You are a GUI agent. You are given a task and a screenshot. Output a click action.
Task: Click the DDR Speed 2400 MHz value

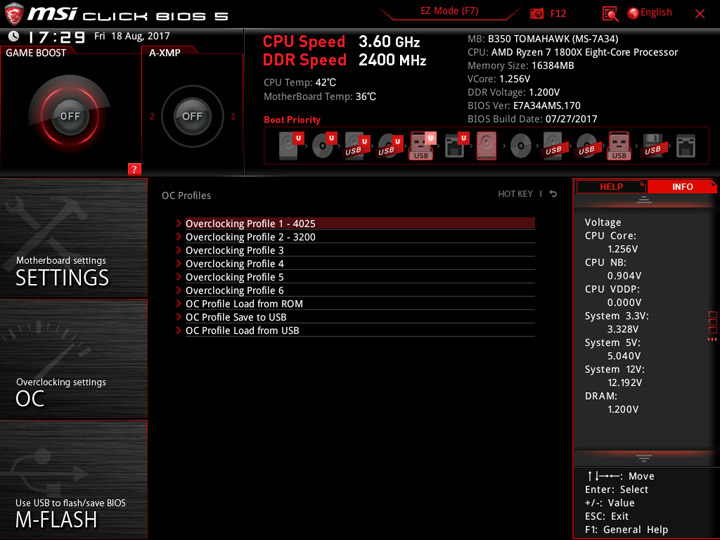pyautogui.click(x=392, y=60)
